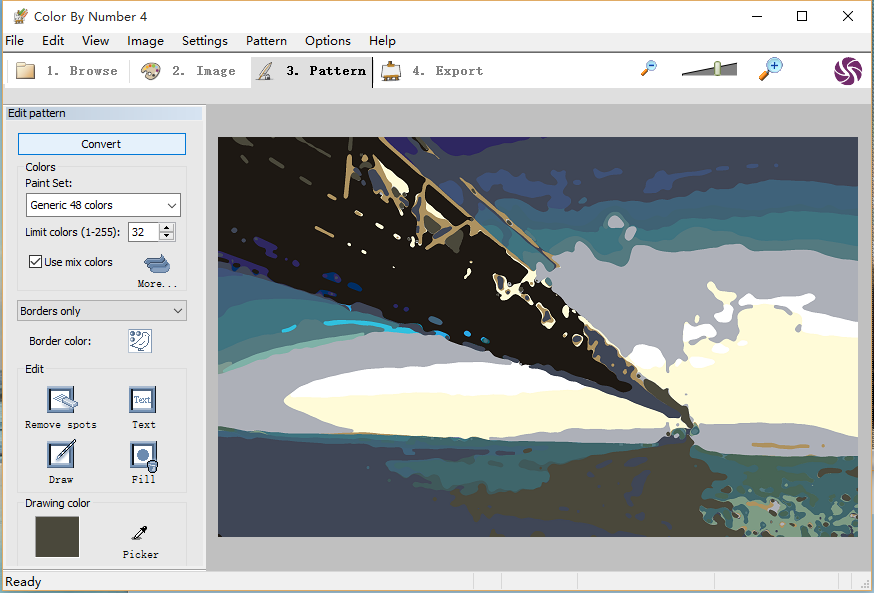The width and height of the screenshot is (874, 593).
Task: Increase the Limit colors value with up arrow
Action: tap(167, 227)
